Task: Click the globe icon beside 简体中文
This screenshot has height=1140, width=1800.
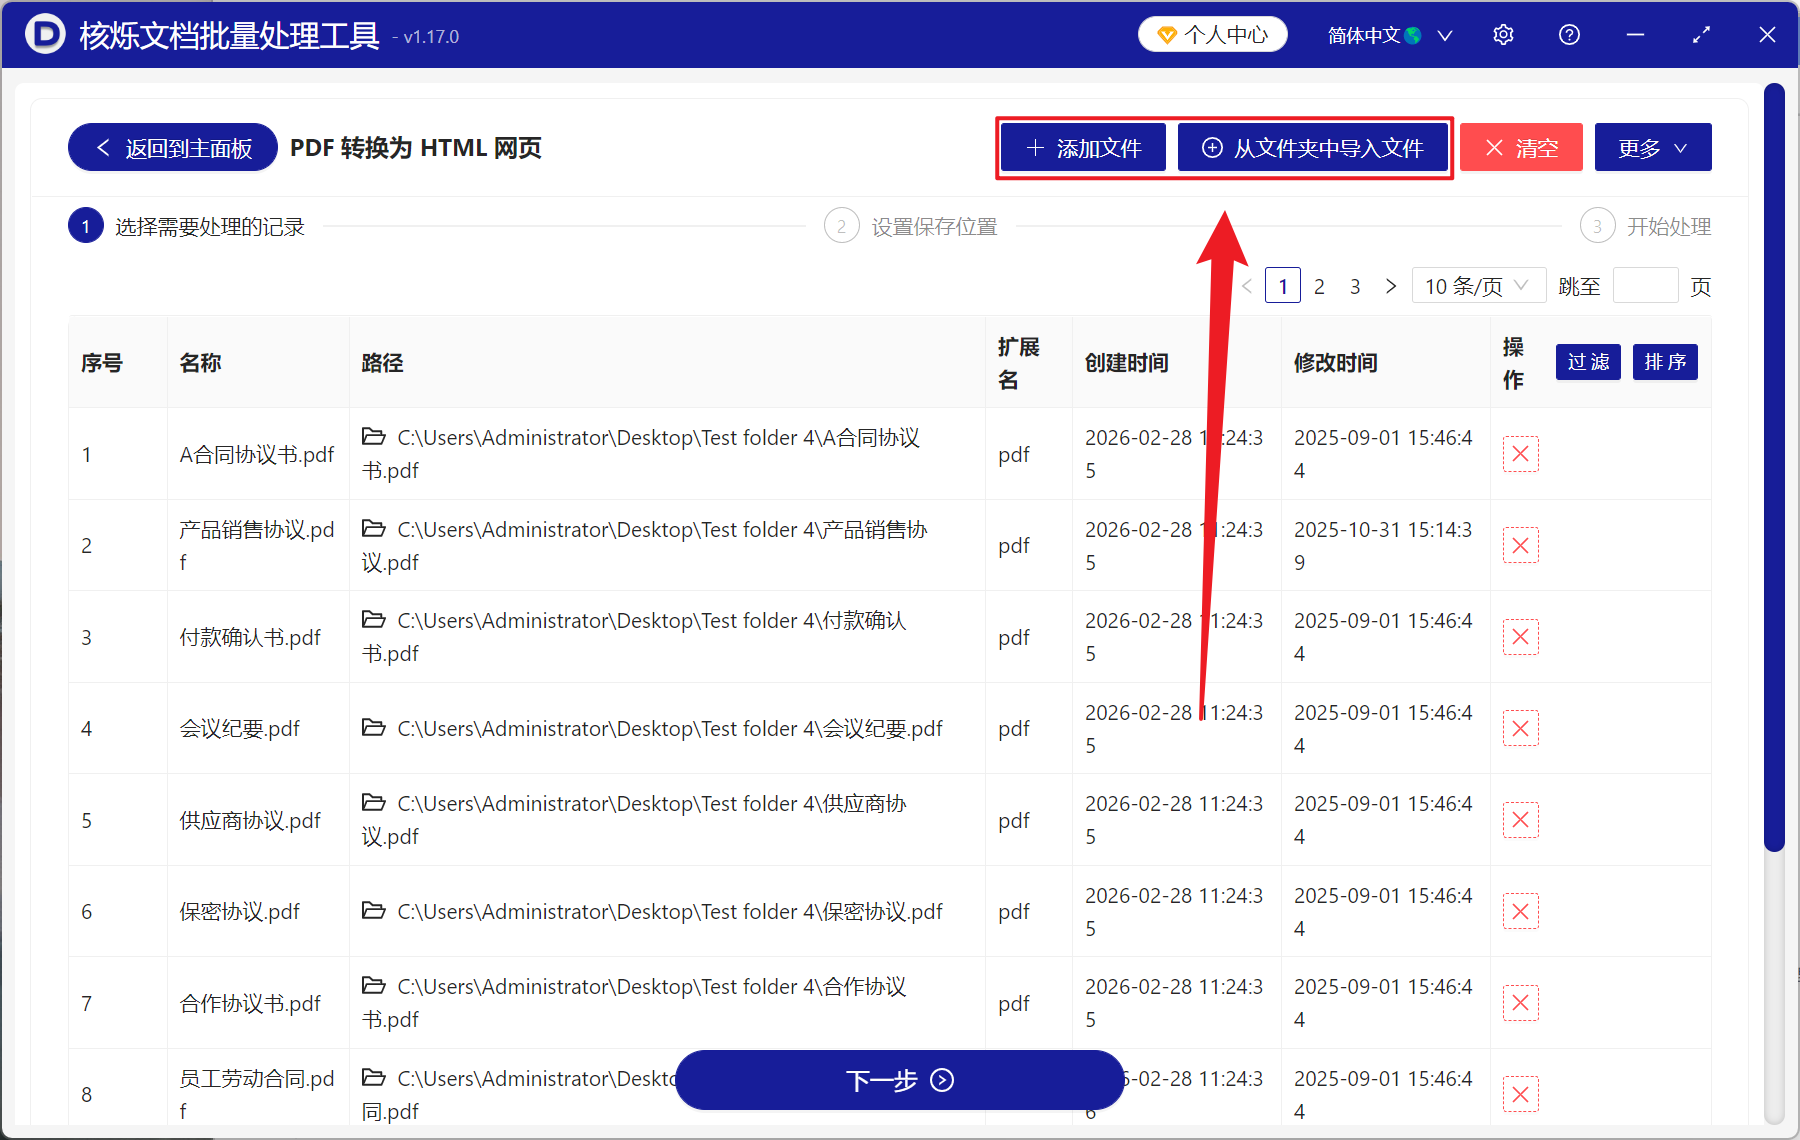Action: [x=1414, y=34]
